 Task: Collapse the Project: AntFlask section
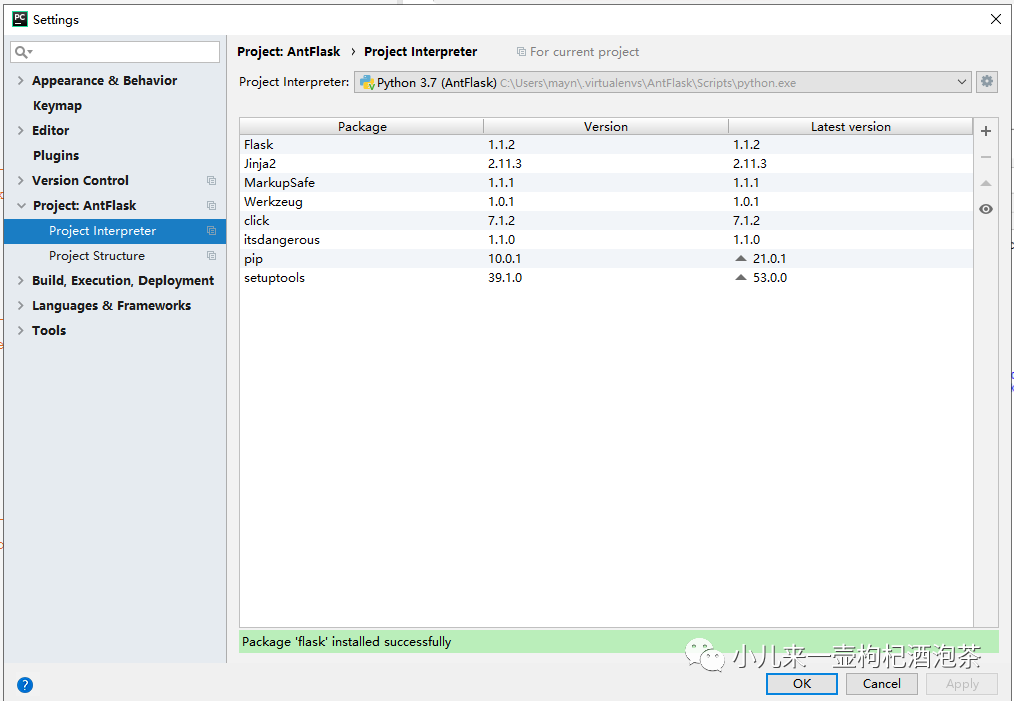21,206
